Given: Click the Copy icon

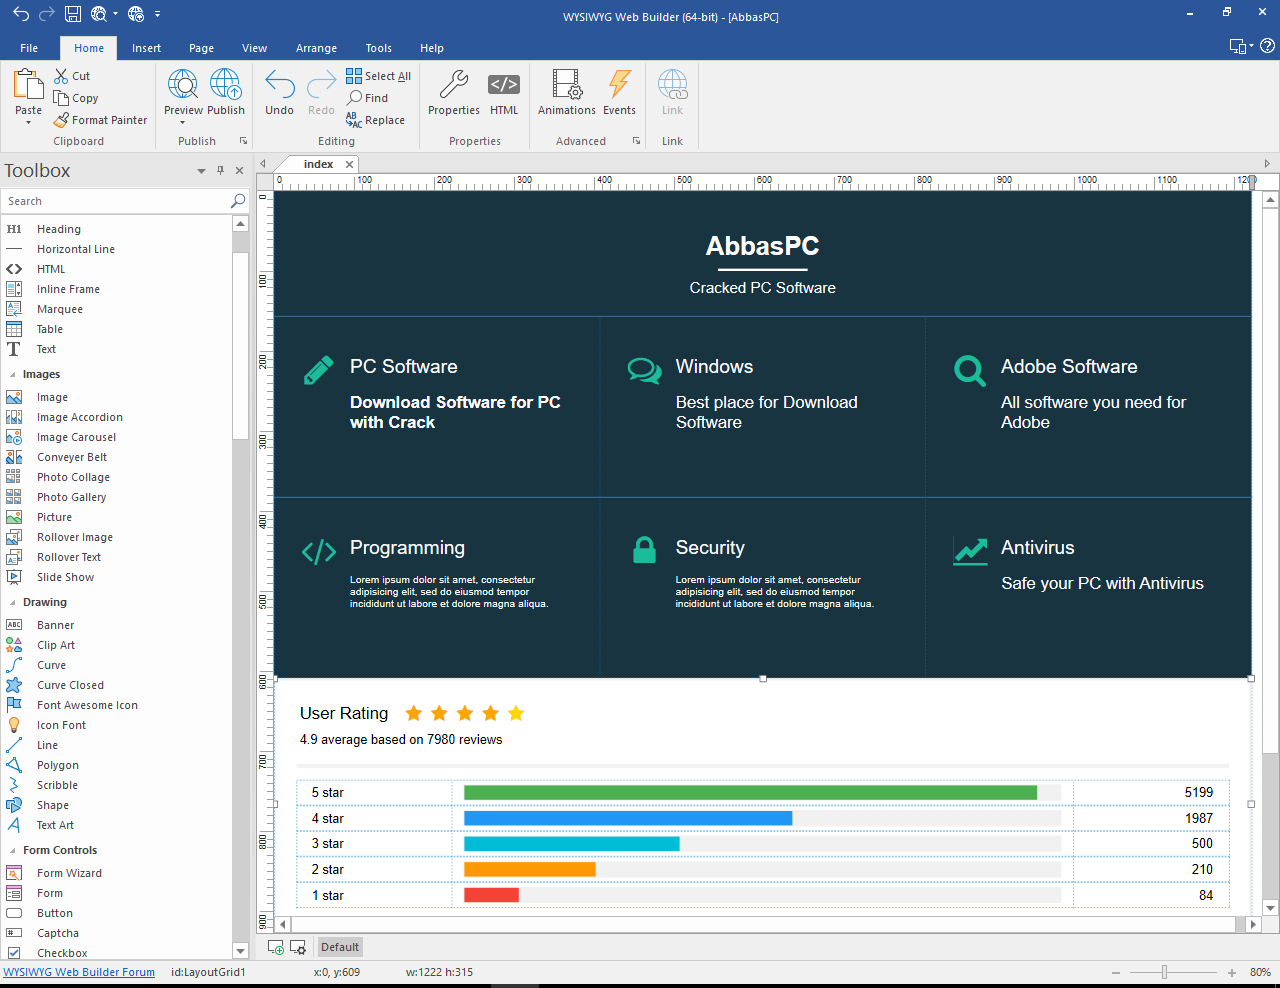Looking at the screenshot, I should coord(61,98).
